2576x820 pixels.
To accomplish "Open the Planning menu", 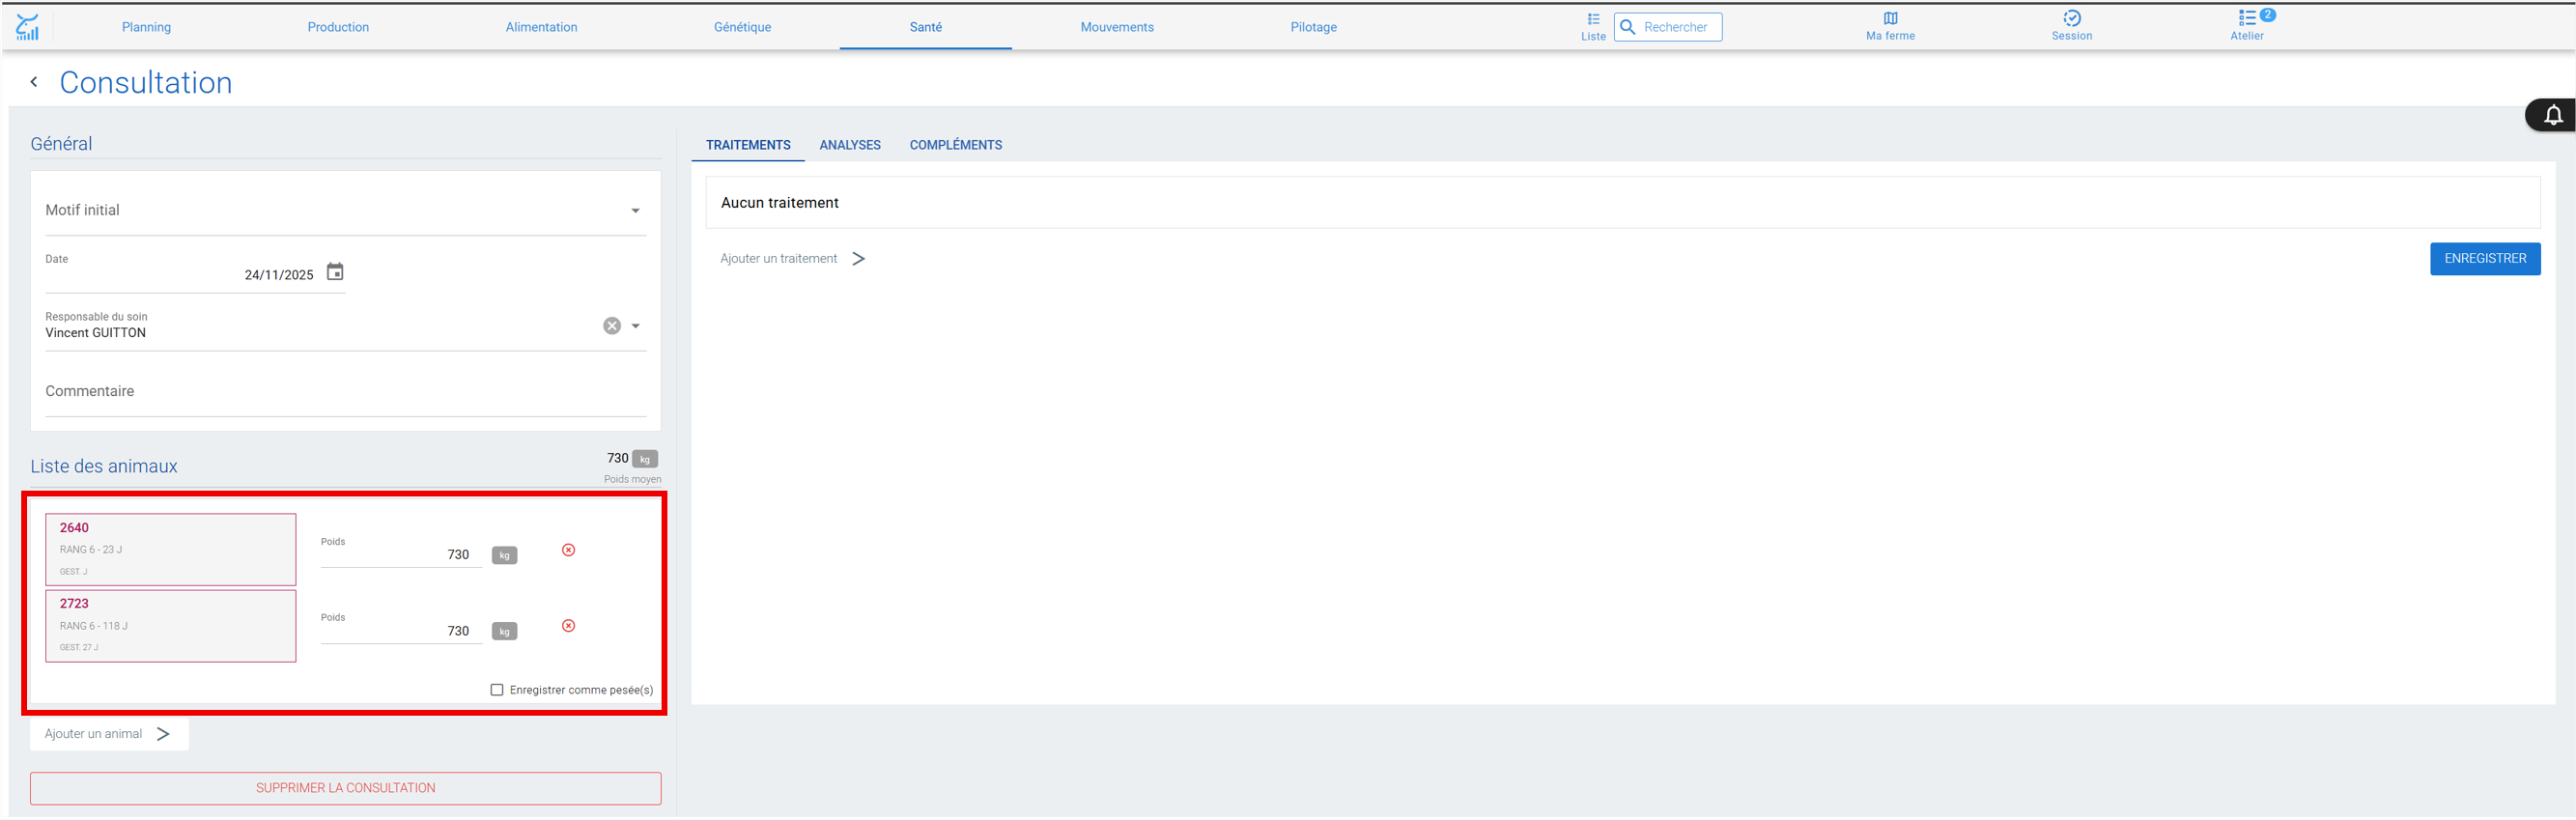I will 146,27.
